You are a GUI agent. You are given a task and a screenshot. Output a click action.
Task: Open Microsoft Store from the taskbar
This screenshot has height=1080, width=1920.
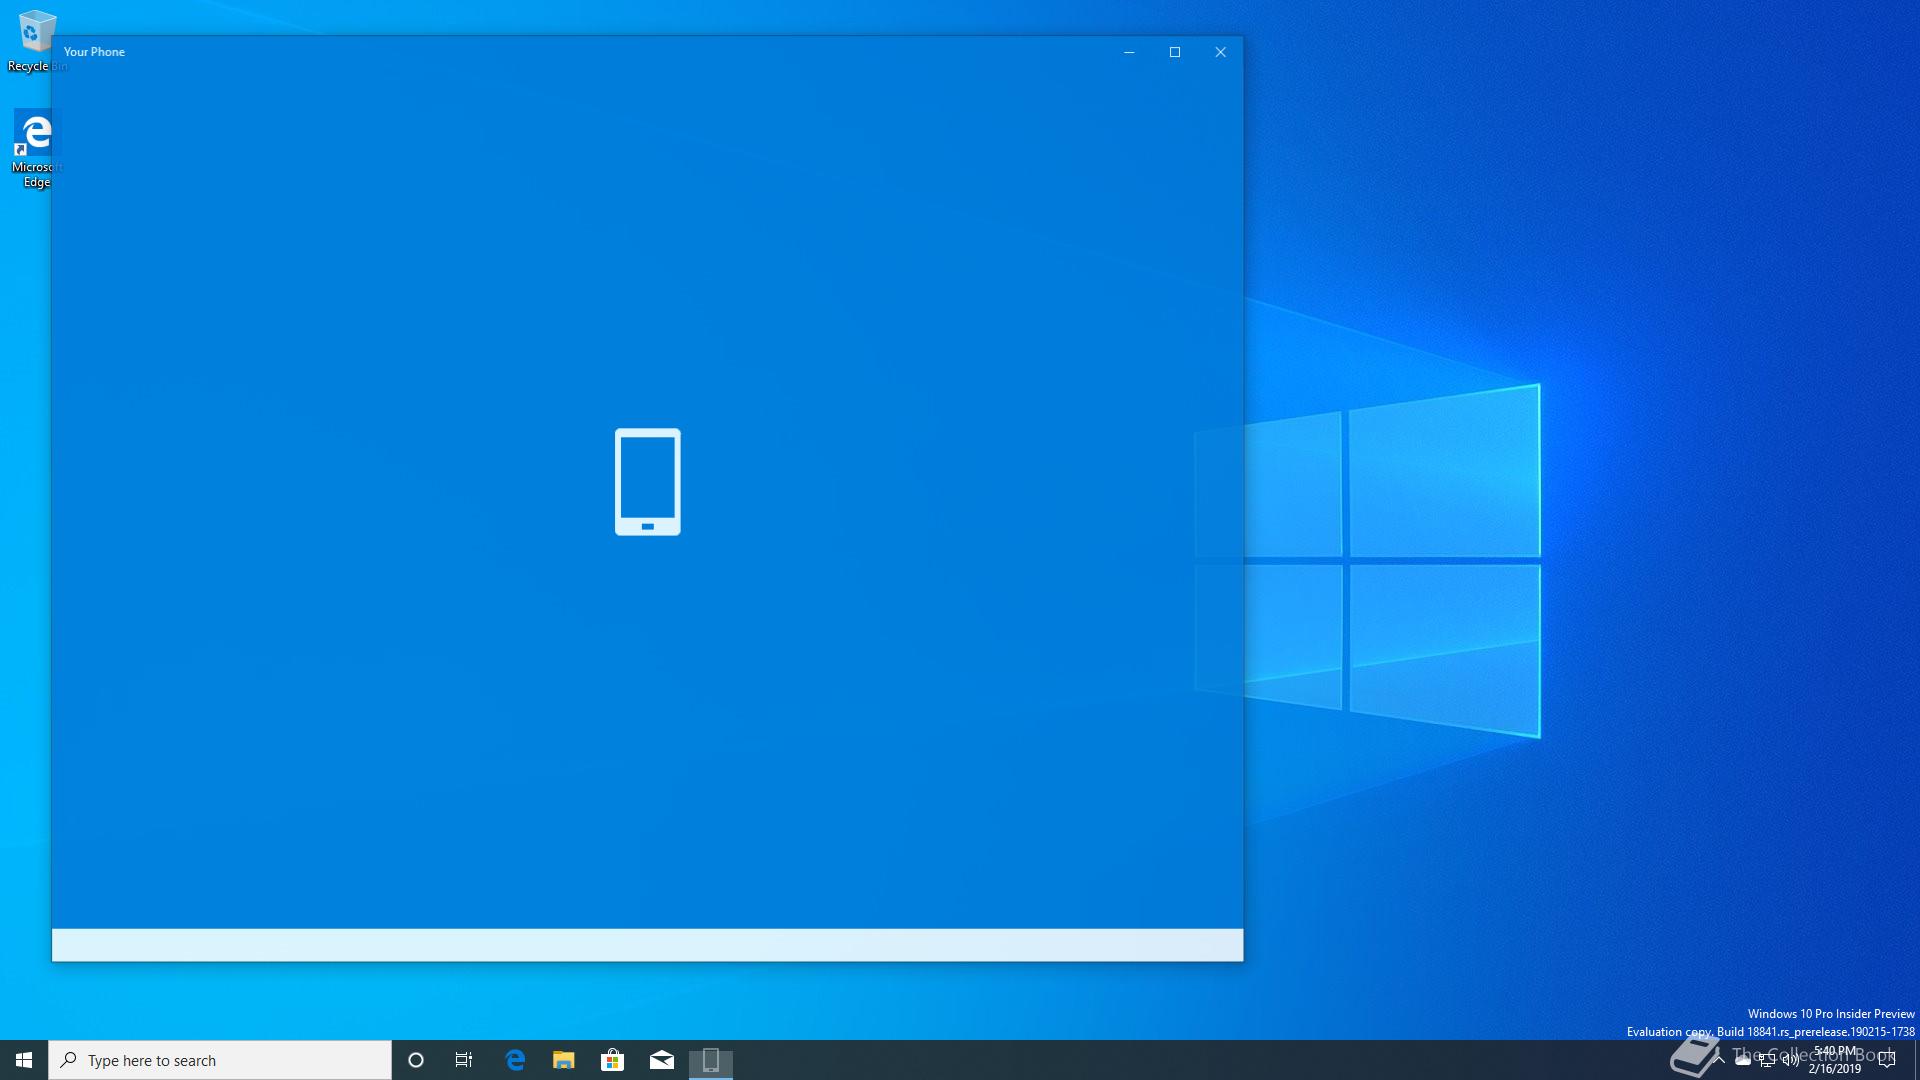tap(612, 1060)
